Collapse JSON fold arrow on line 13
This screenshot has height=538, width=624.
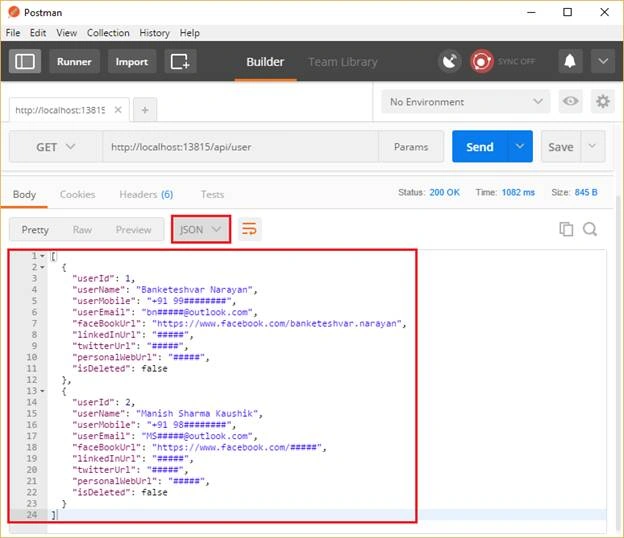pos(42,391)
